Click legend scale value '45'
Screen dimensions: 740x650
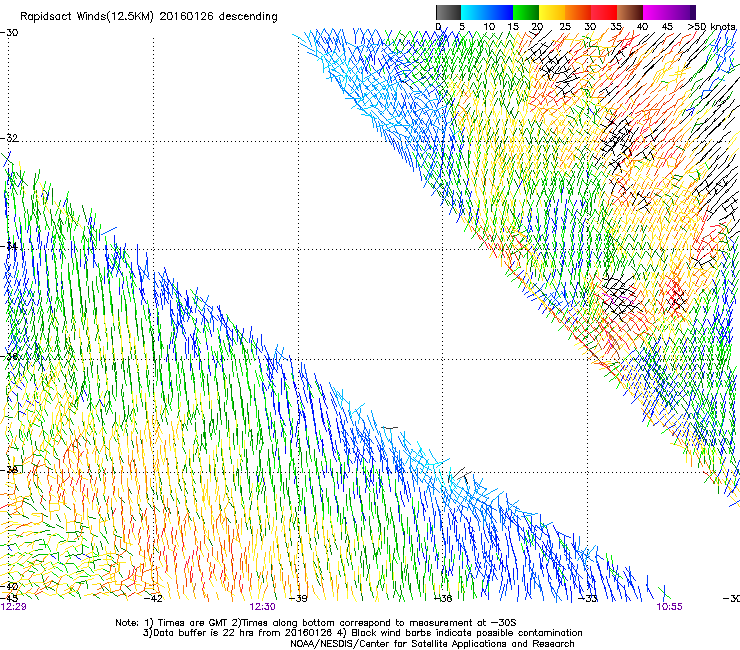coord(667,27)
